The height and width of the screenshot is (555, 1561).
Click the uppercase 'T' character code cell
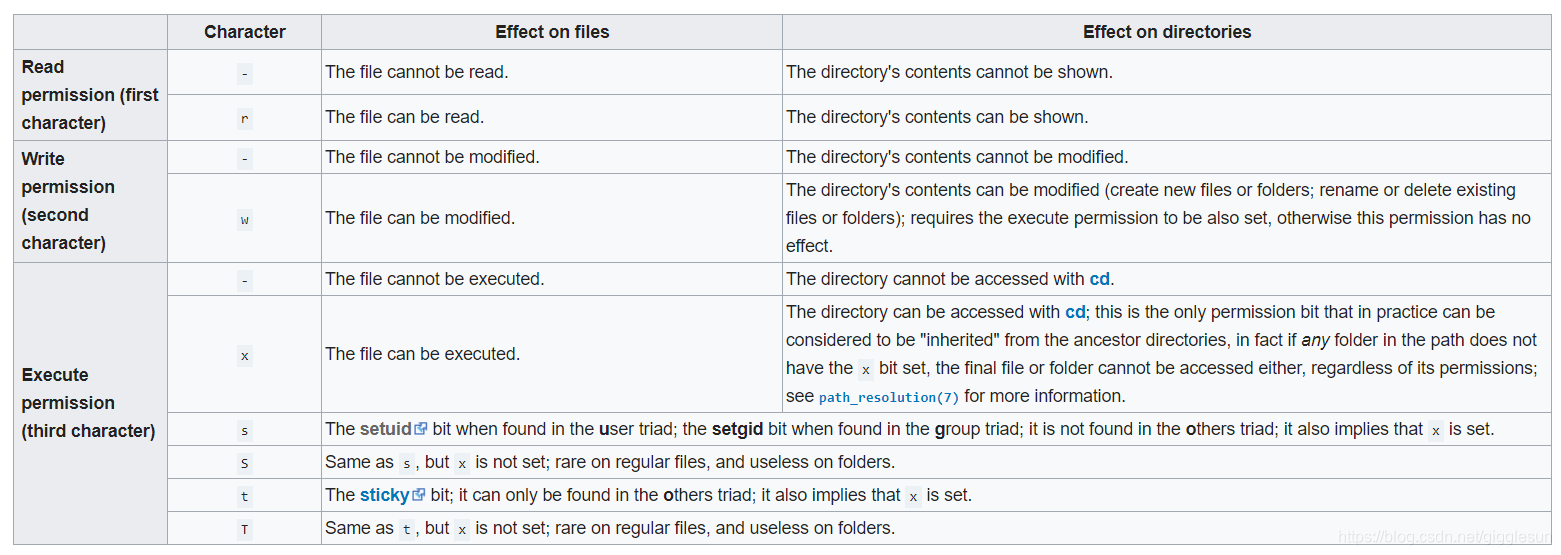(245, 529)
